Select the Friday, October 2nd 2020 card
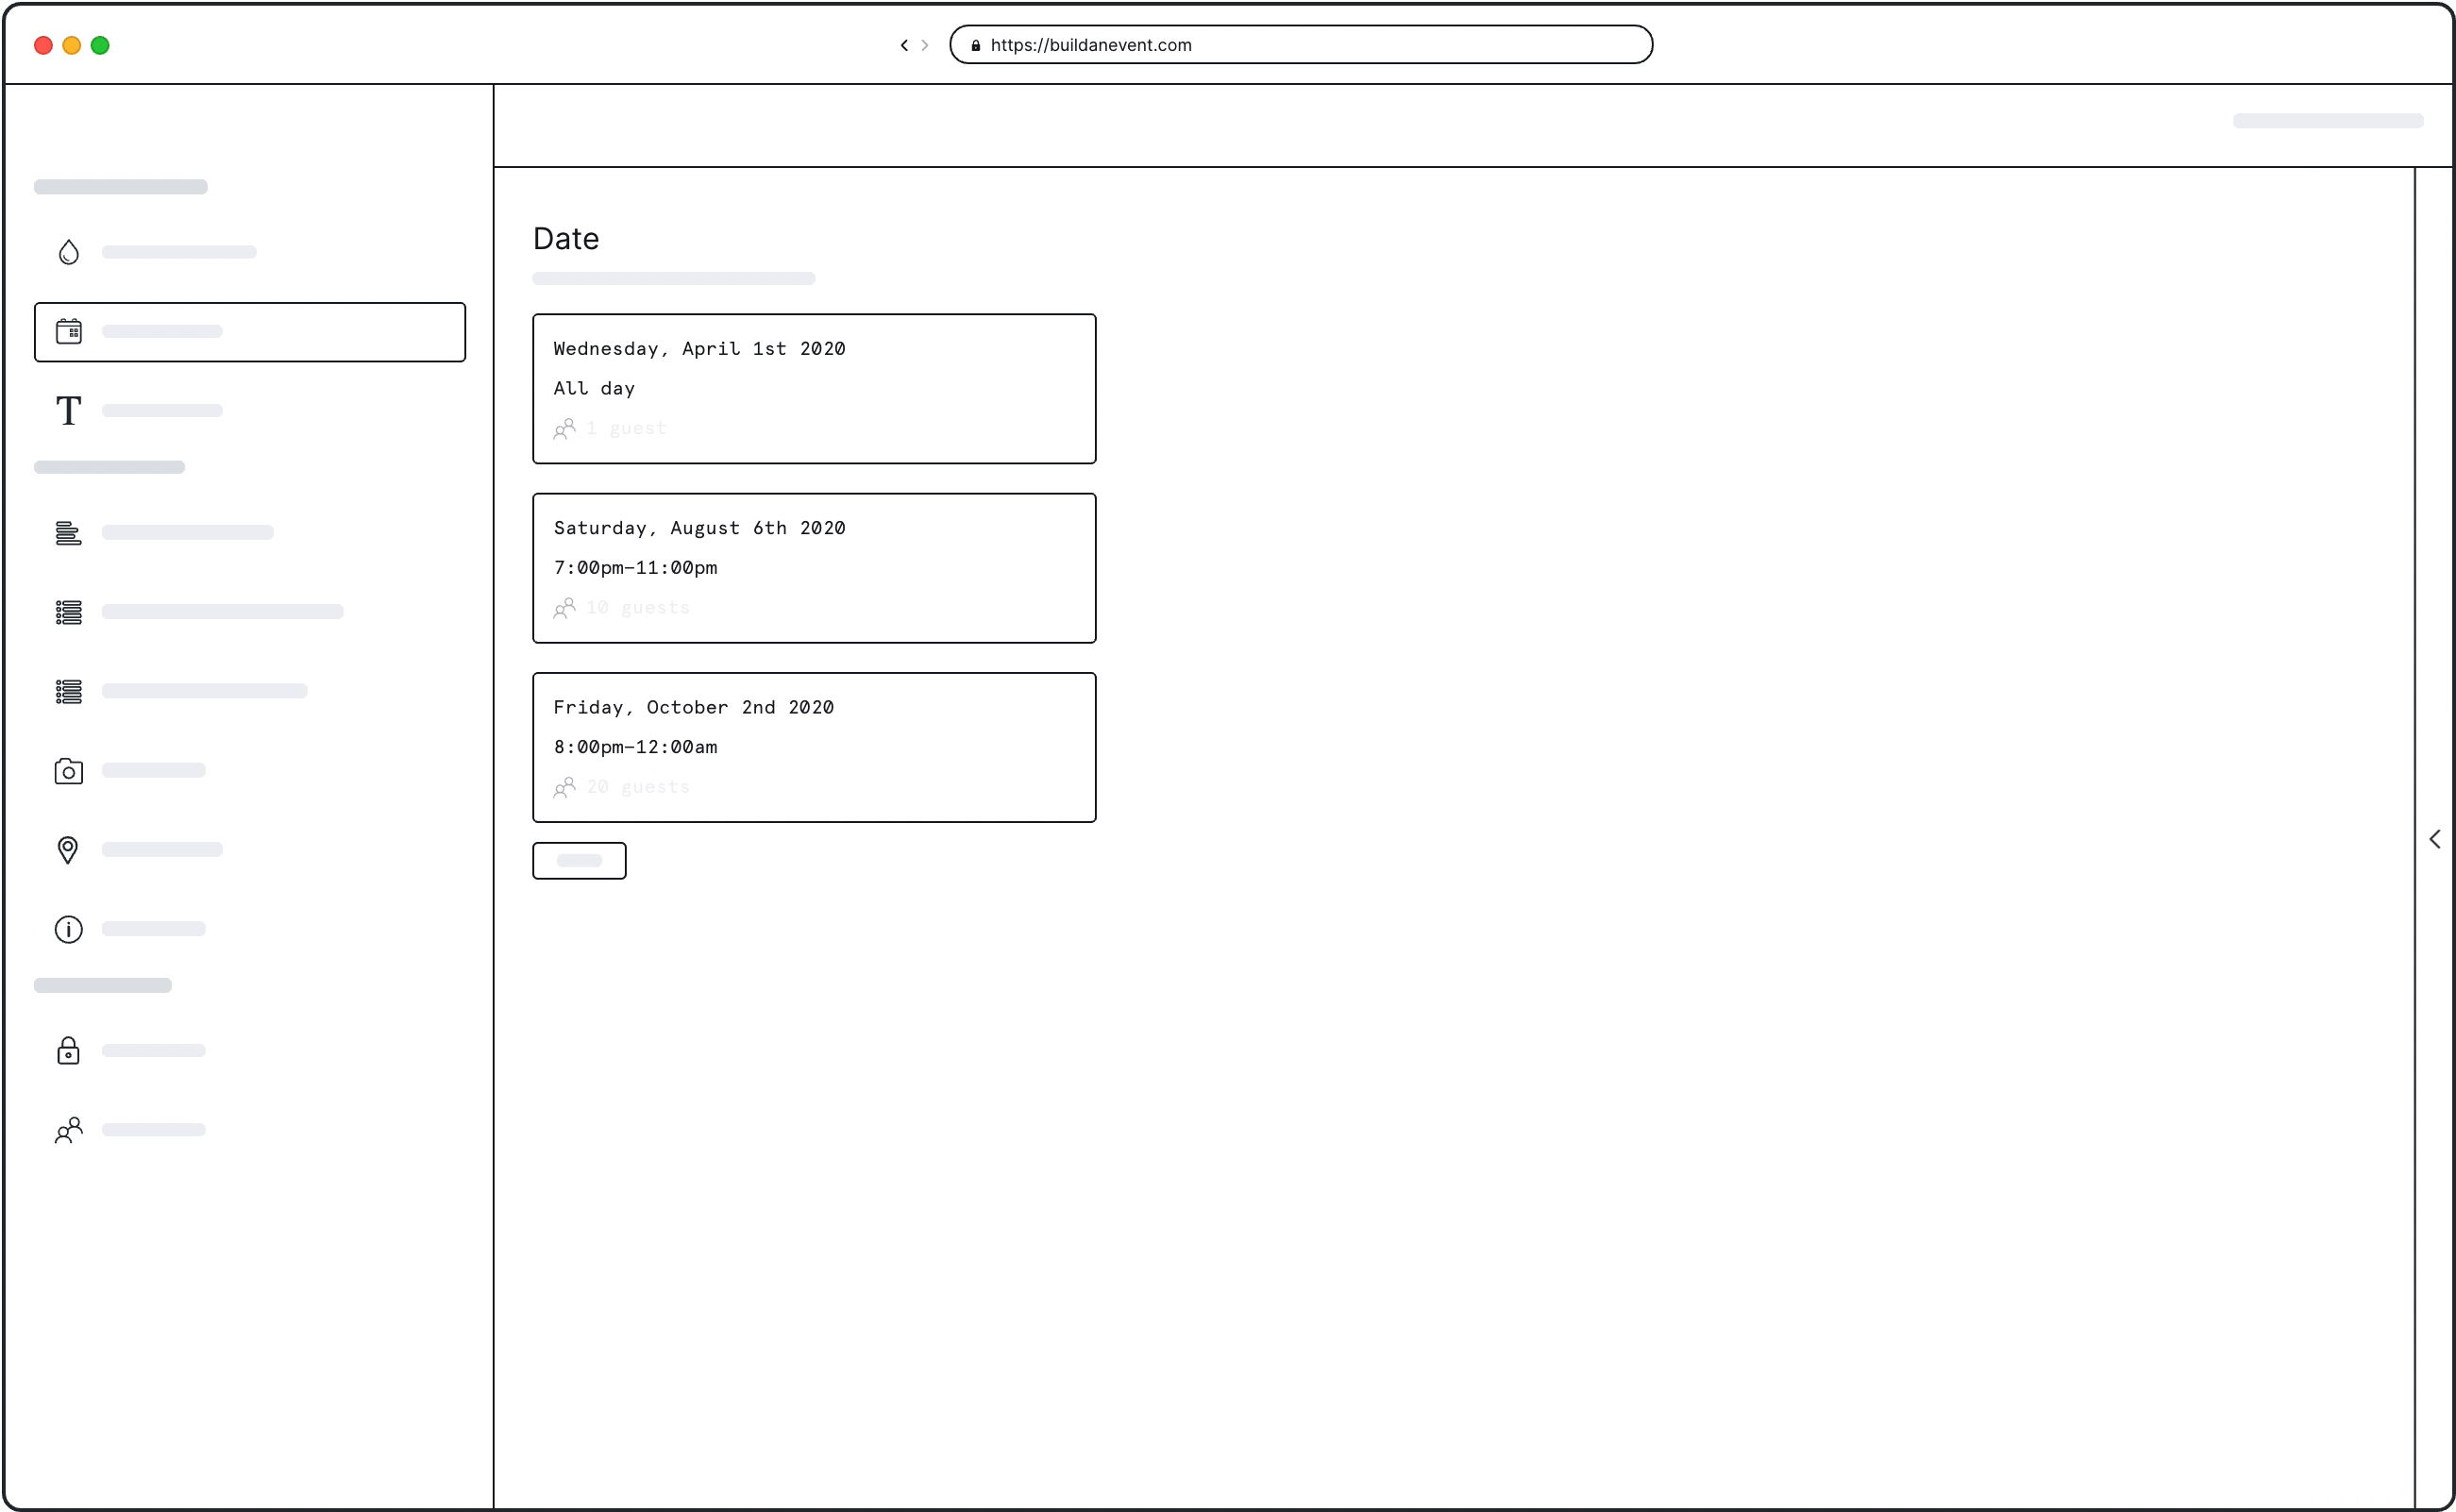The width and height of the screenshot is (2456, 1512). (814, 747)
